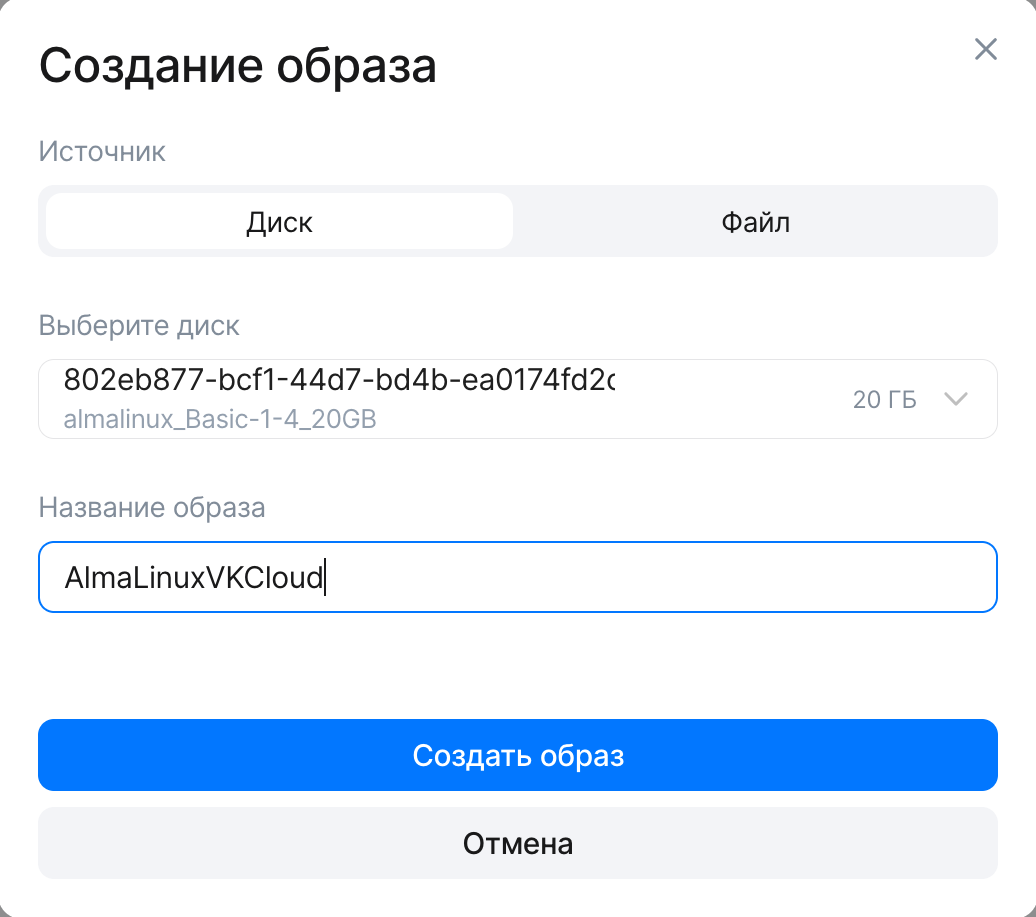
Task: Cancel with the Отмена button
Action: pos(517,843)
